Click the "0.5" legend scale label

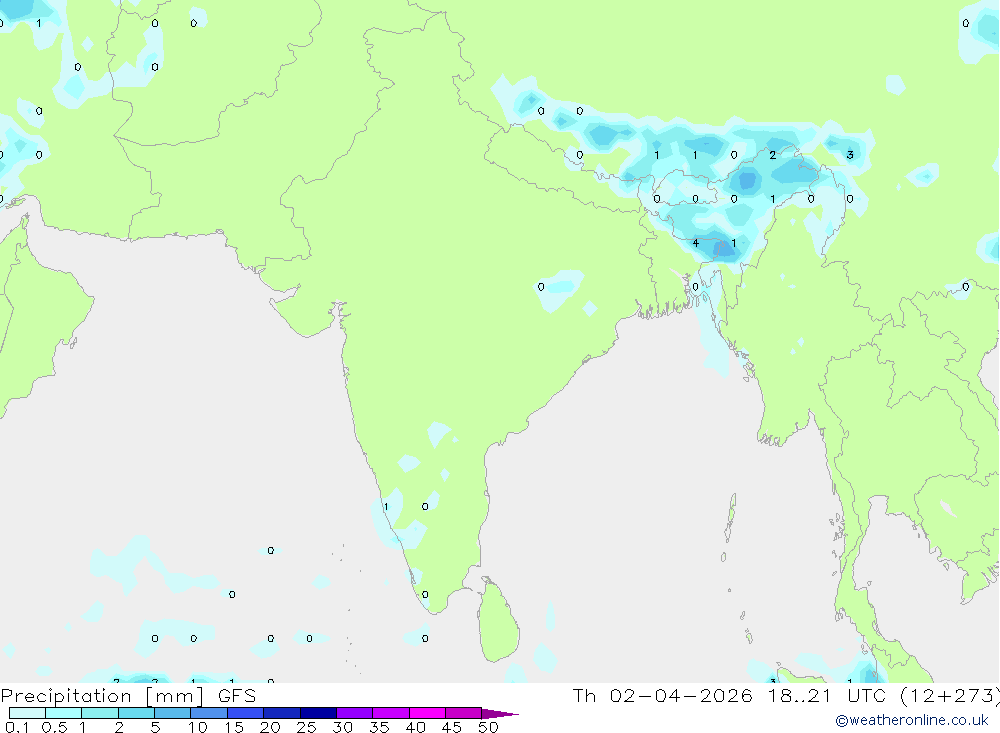click(x=54, y=727)
